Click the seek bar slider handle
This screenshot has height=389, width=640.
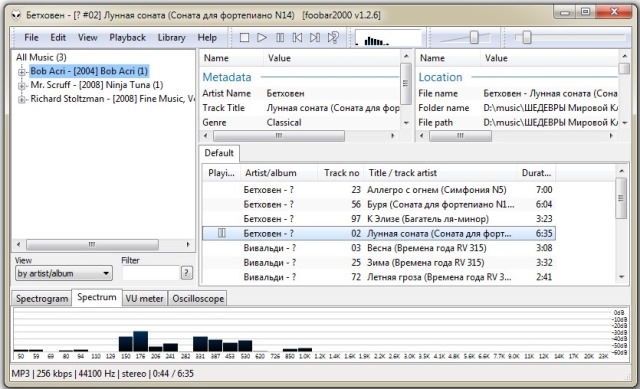coord(527,37)
